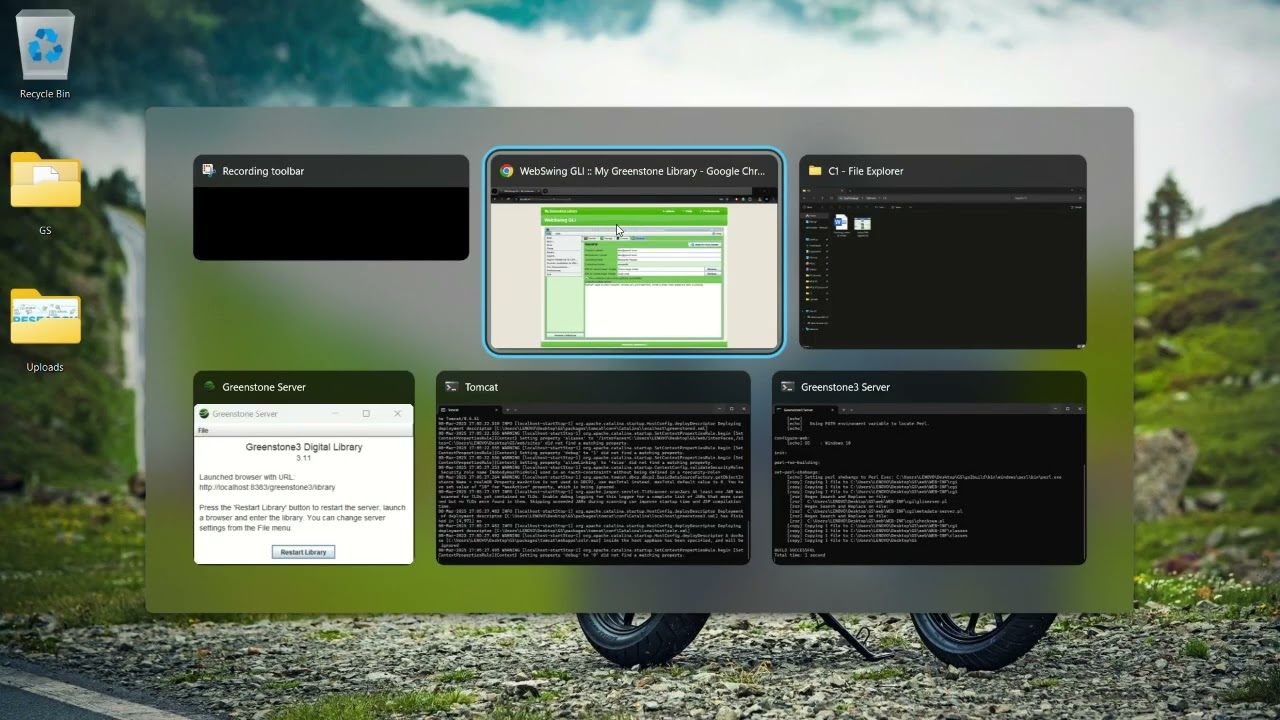The image size is (1280, 720).
Task: Click the 'Greenstone Server' switcher title text
Action: tap(264, 387)
